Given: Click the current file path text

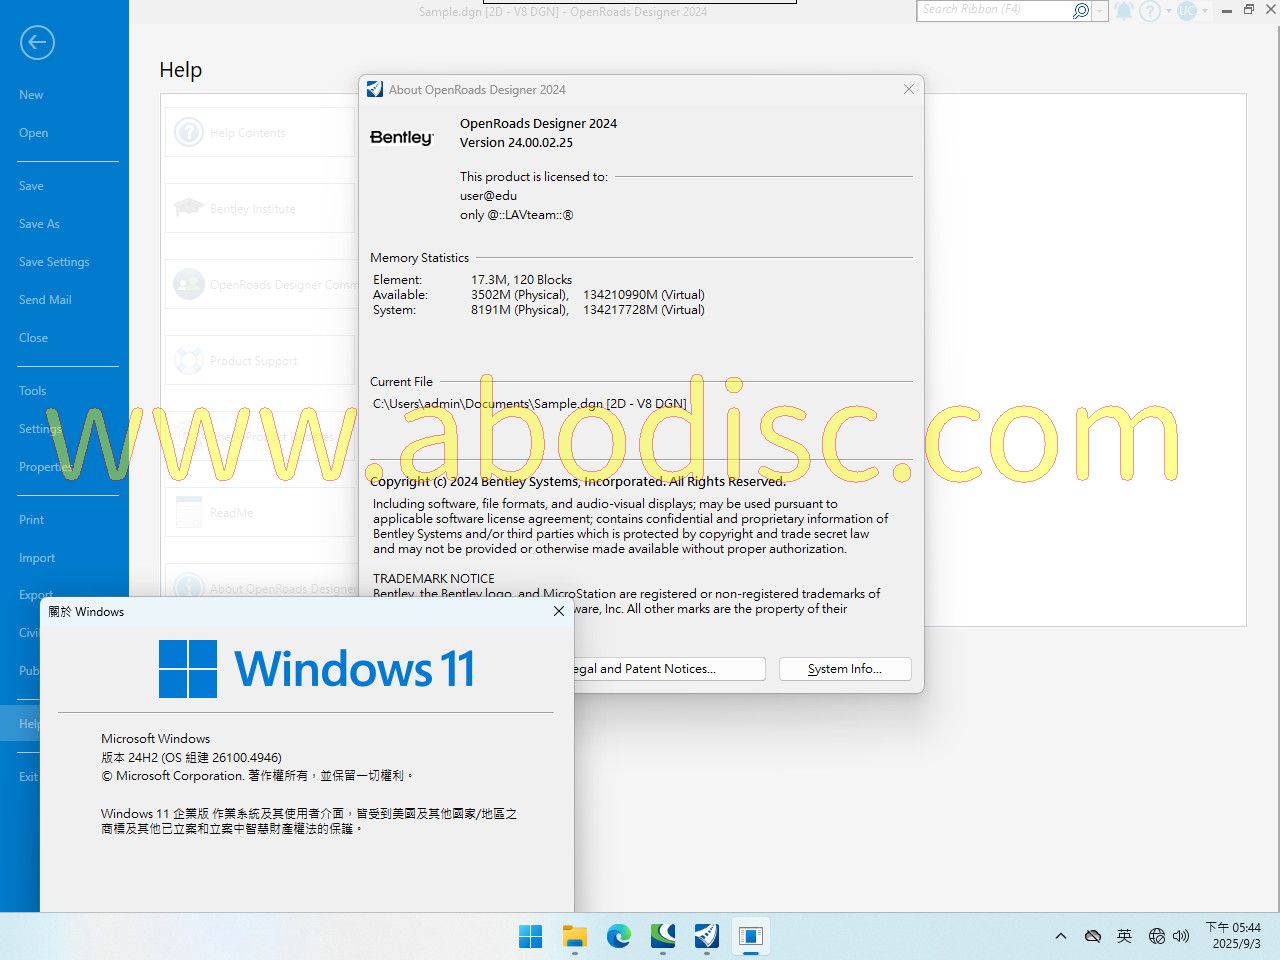Looking at the screenshot, I should click(x=530, y=404).
